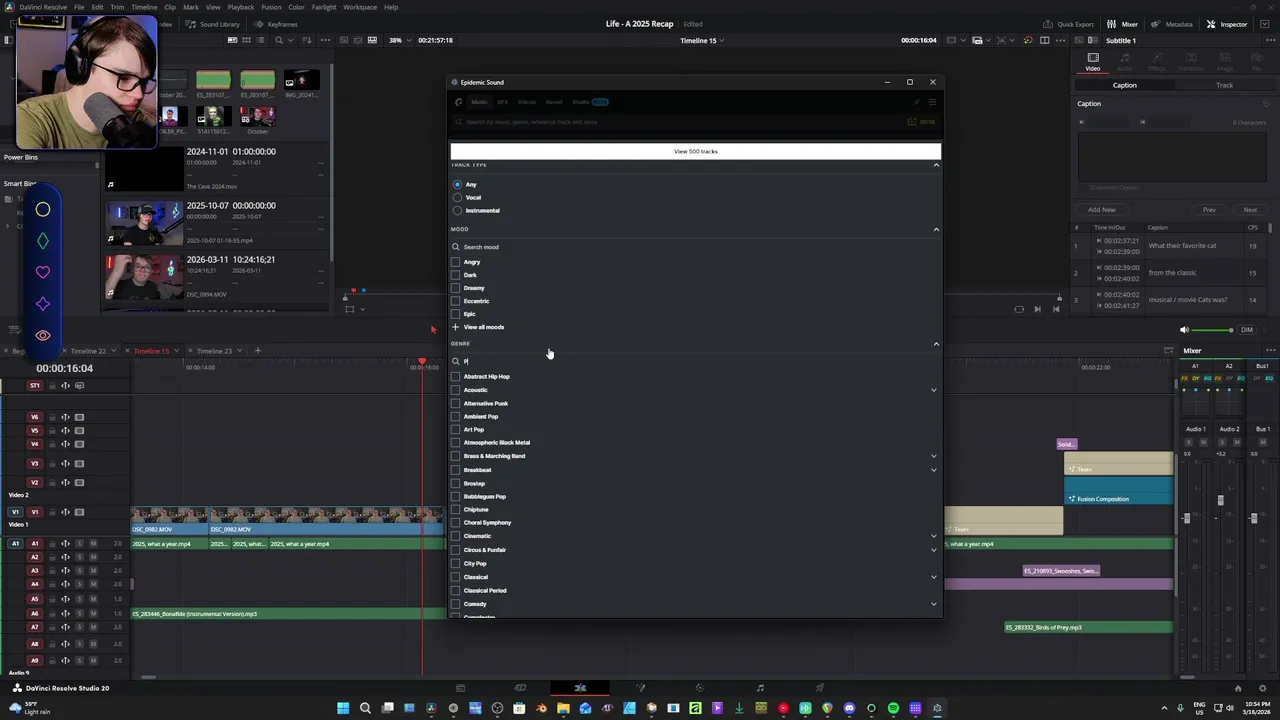The height and width of the screenshot is (720, 1280).
Task: Click the DIM button above Mixer
Action: 1246,330
